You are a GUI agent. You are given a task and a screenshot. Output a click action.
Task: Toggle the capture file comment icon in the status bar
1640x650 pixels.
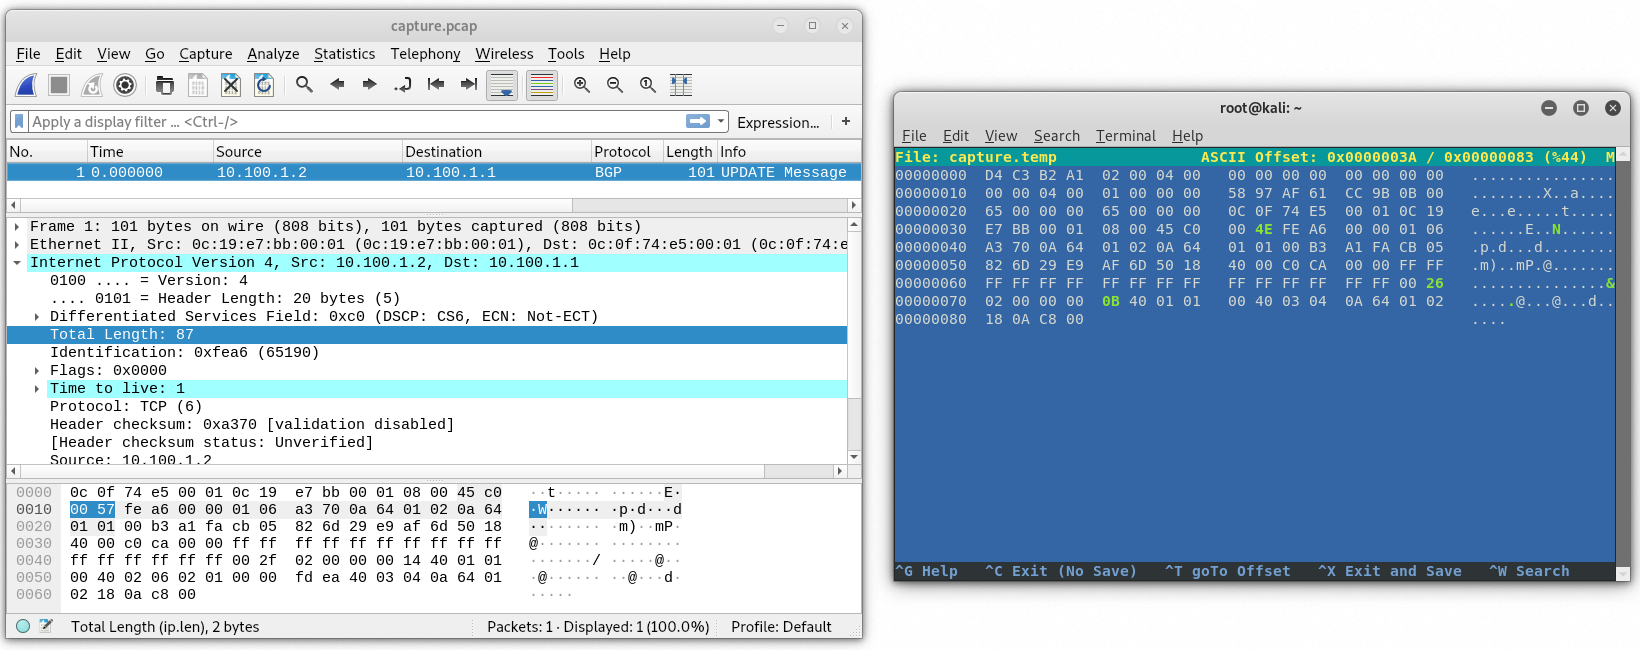[46, 626]
